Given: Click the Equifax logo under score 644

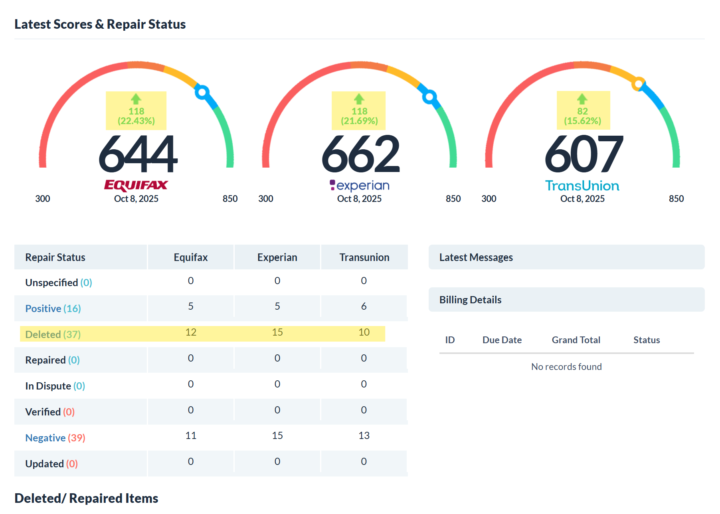Looking at the screenshot, I should coord(136,185).
